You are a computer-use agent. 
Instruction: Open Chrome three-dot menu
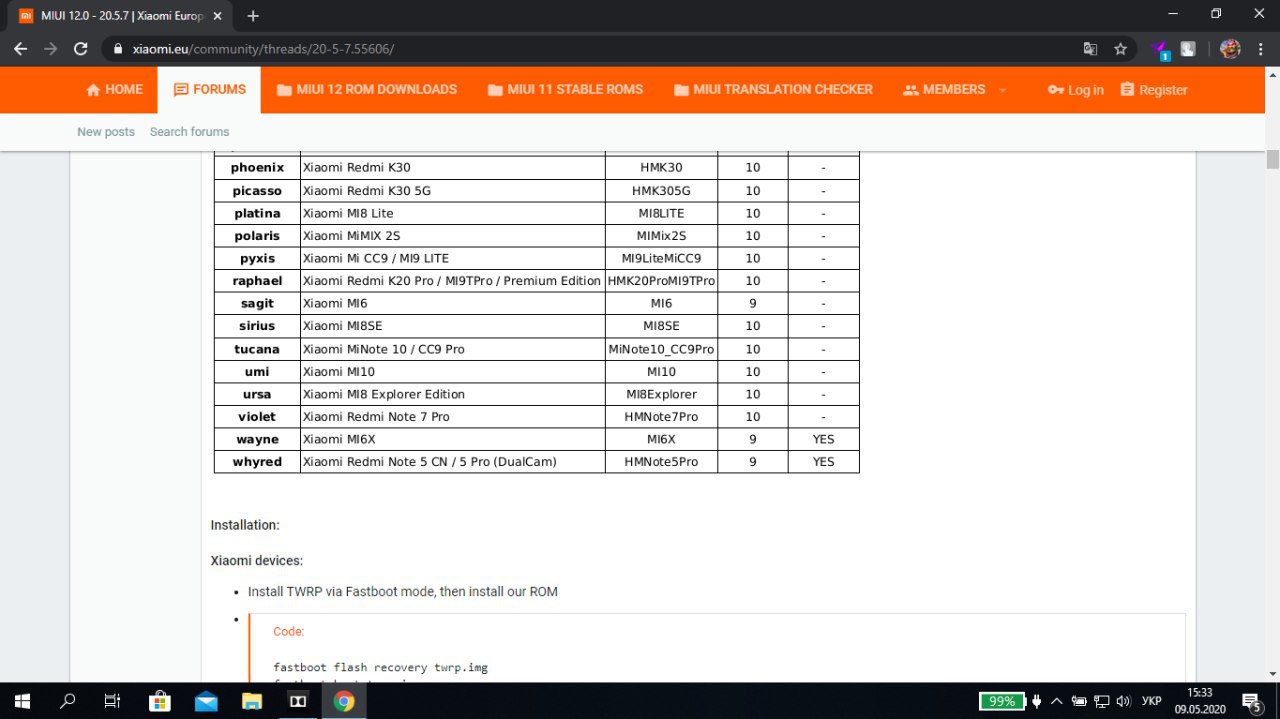1260,48
